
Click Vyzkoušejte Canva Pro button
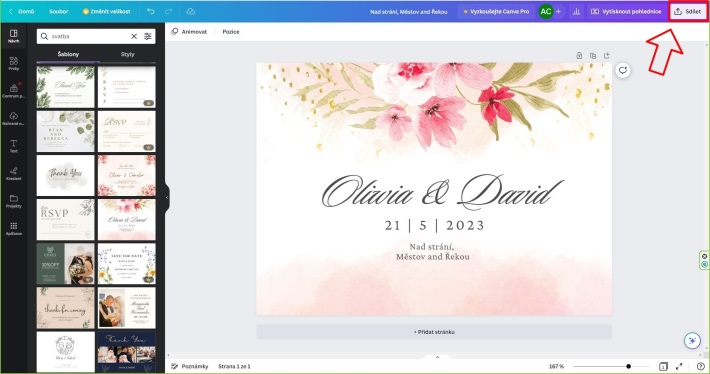point(496,11)
